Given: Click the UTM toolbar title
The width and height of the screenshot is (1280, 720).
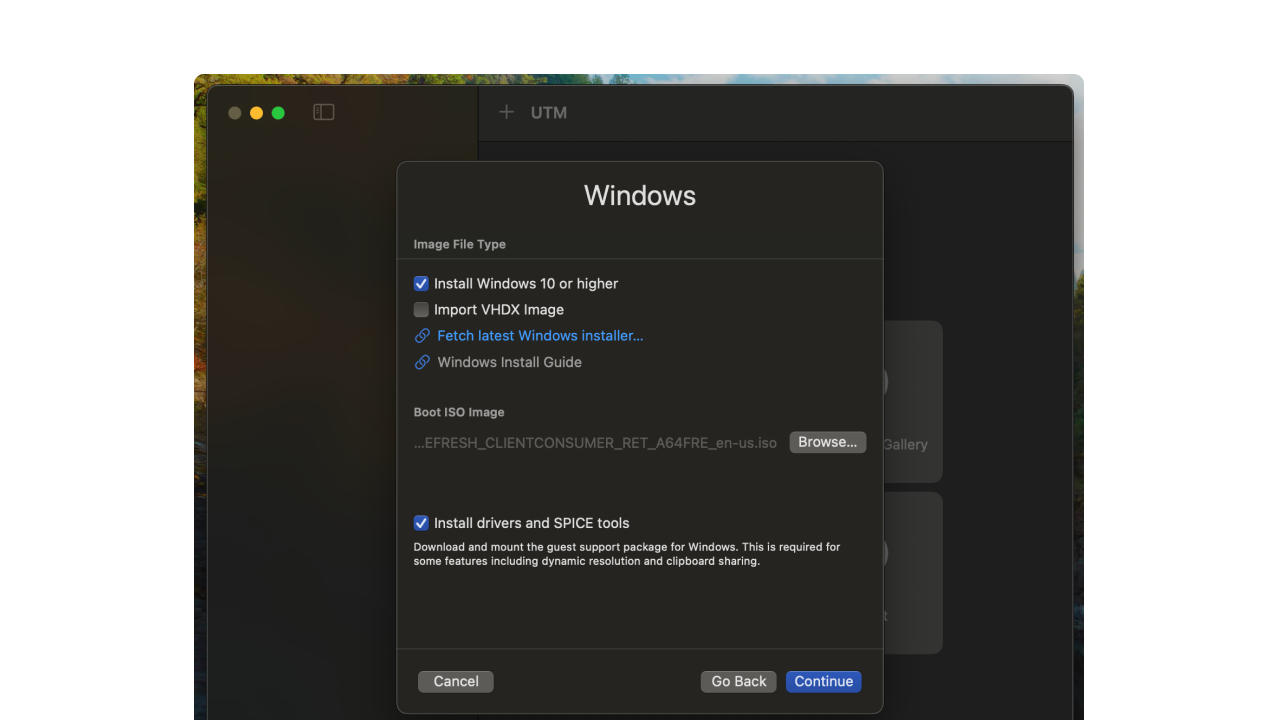Looking at the screenshot, I should pyautogui.click(x=548, y=112).
